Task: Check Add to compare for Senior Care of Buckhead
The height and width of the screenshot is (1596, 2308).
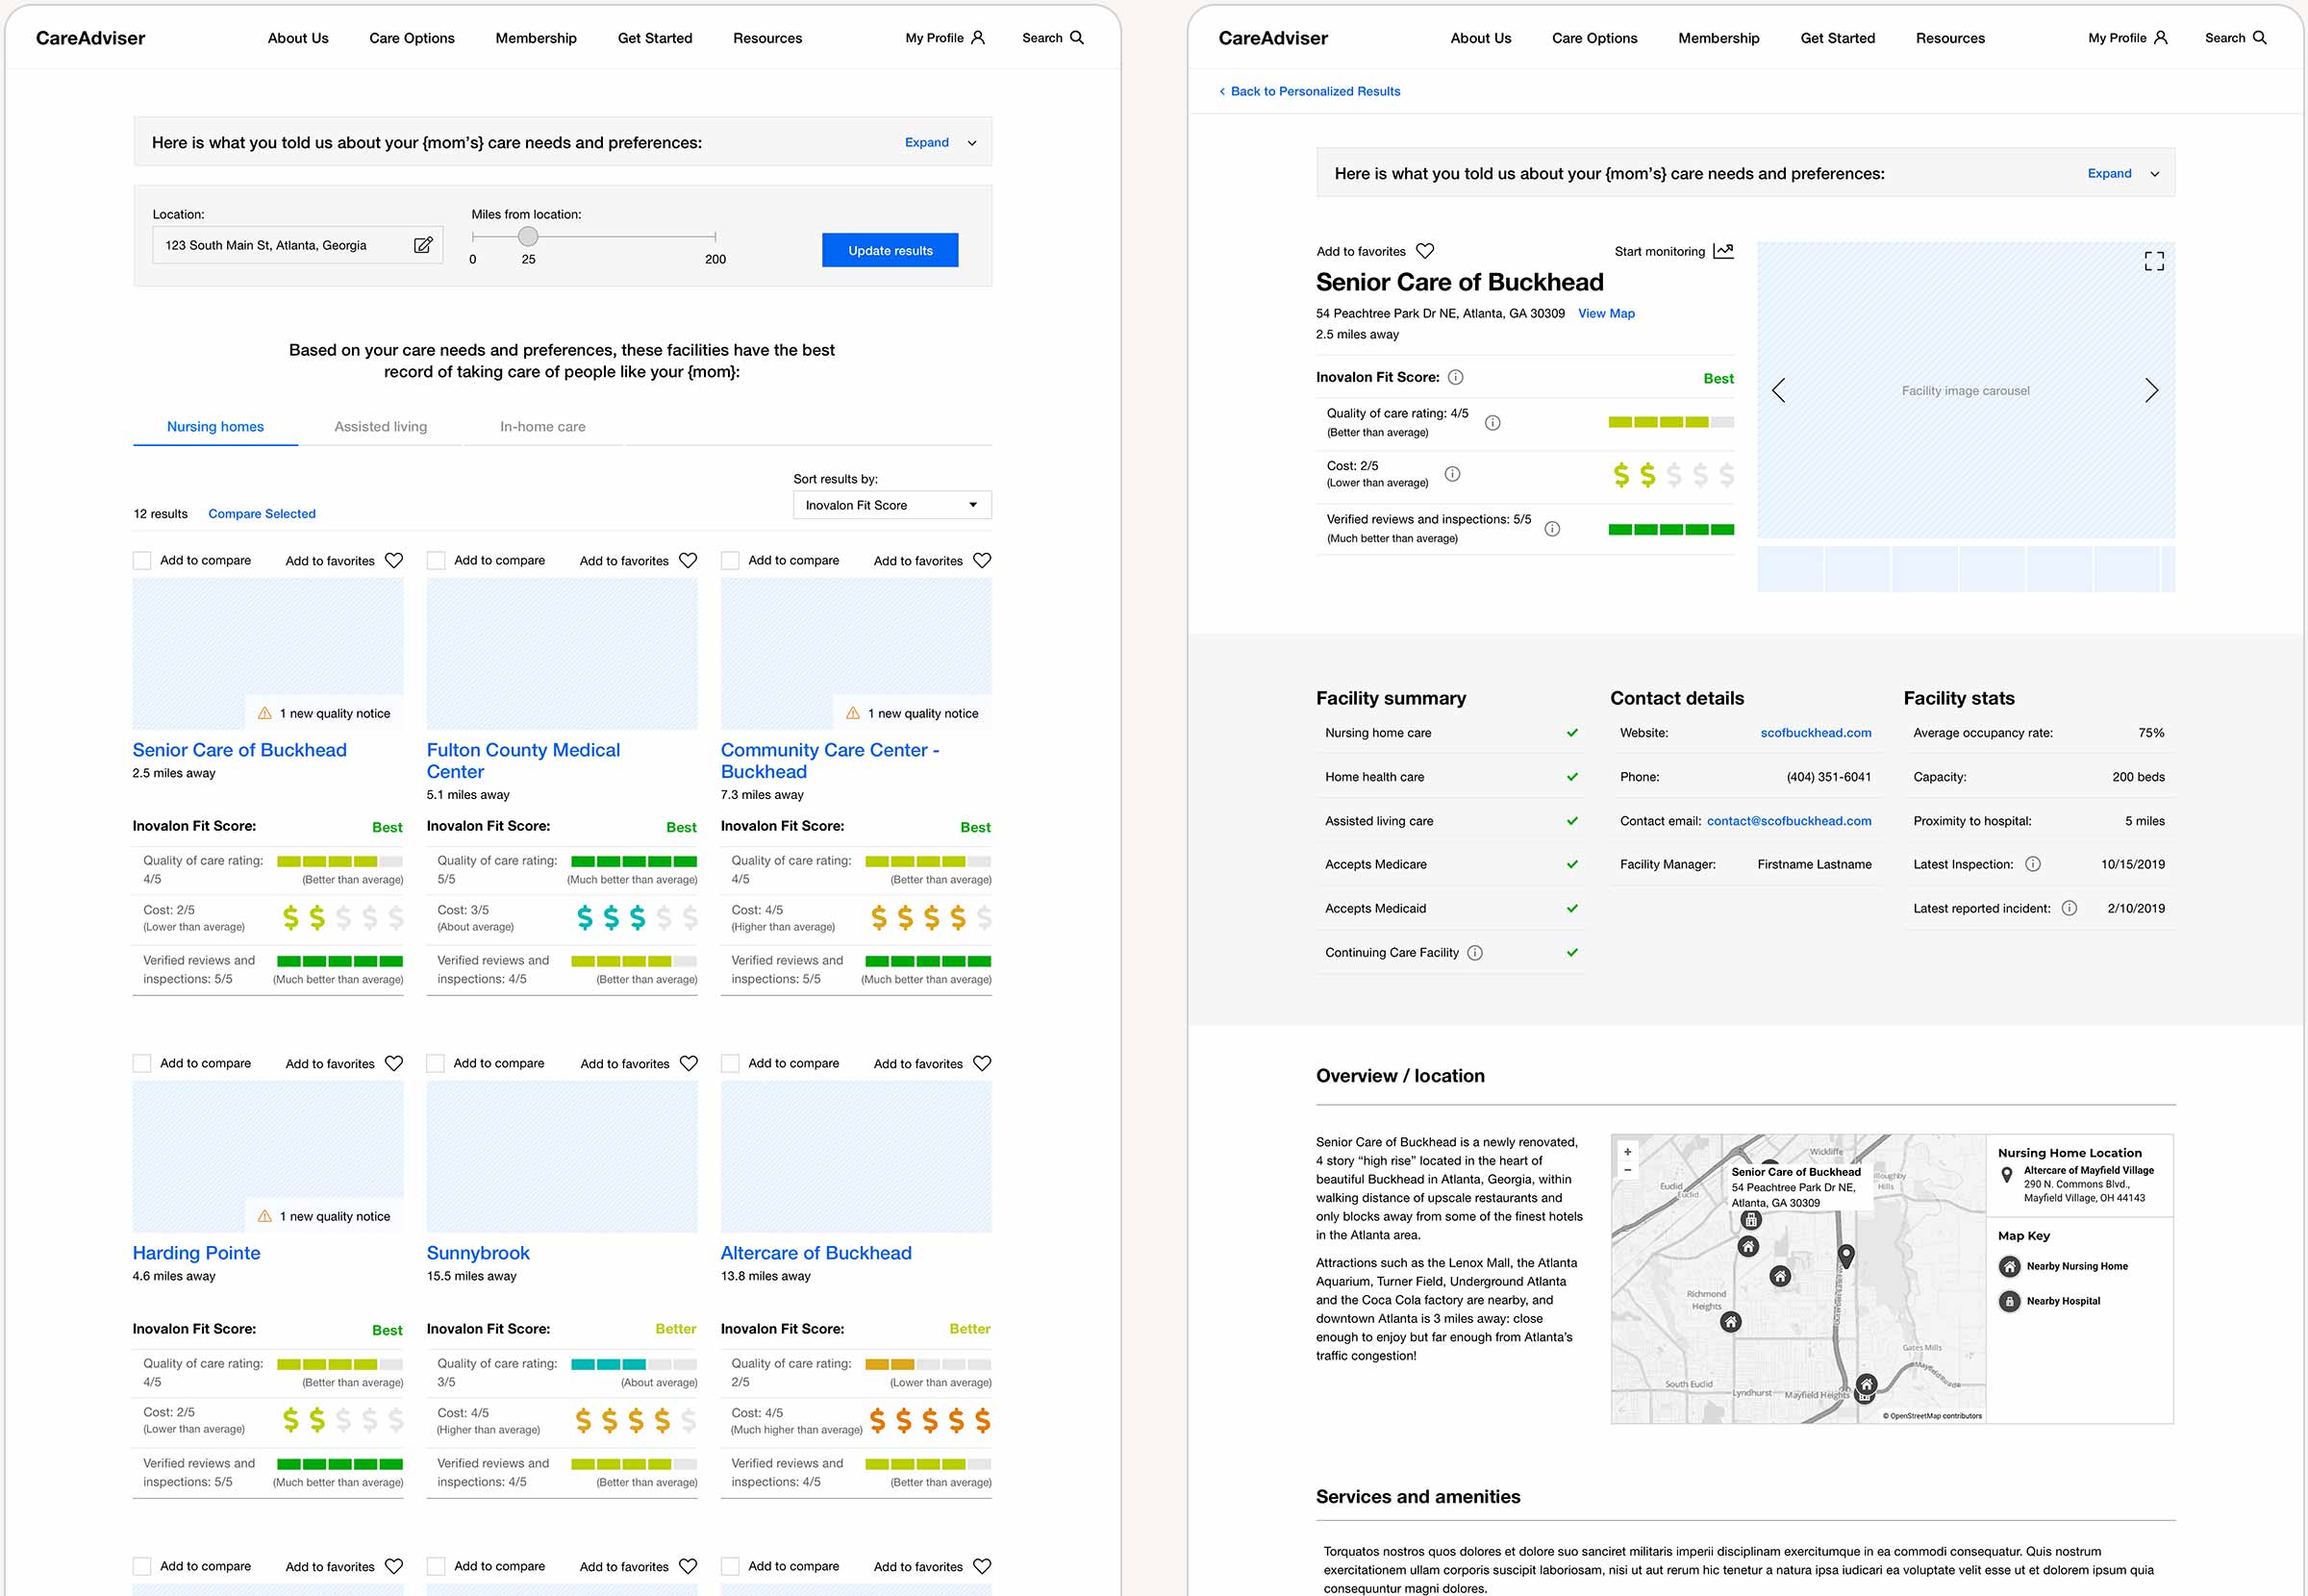Action: tap(143, 561)
